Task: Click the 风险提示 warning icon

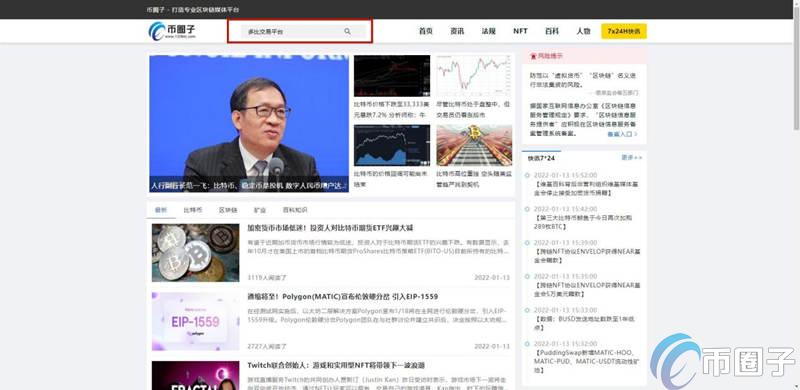Action: [x=534, y=56]
